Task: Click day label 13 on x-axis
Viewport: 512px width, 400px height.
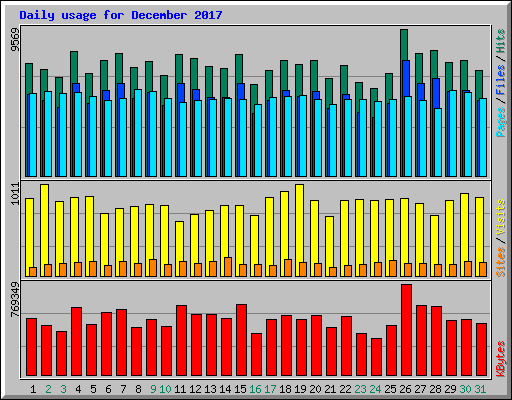Action: [210, 389]
